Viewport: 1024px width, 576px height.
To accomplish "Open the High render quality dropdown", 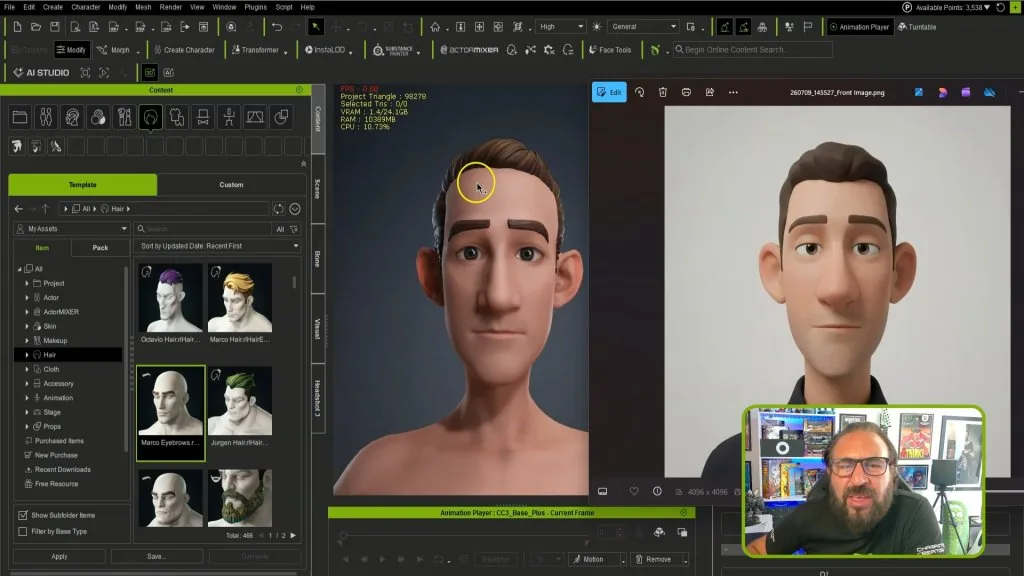I will click(x=560, y=27).
